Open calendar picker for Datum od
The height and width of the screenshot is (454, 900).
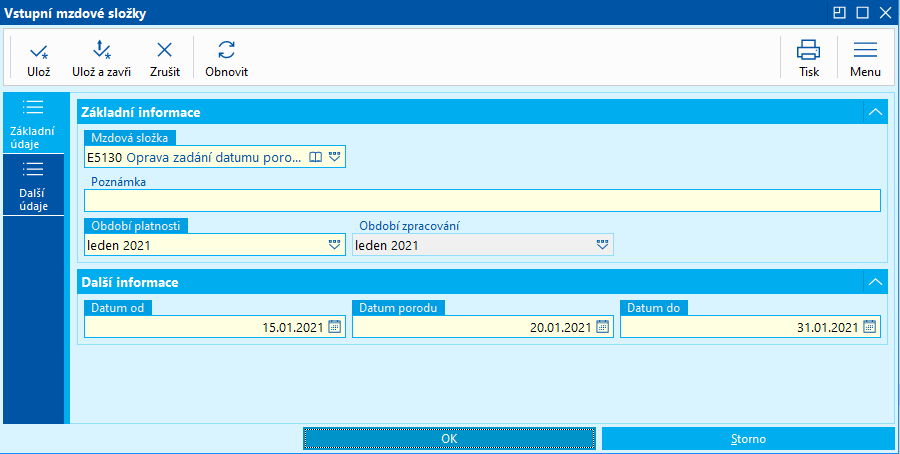[335, 327]
